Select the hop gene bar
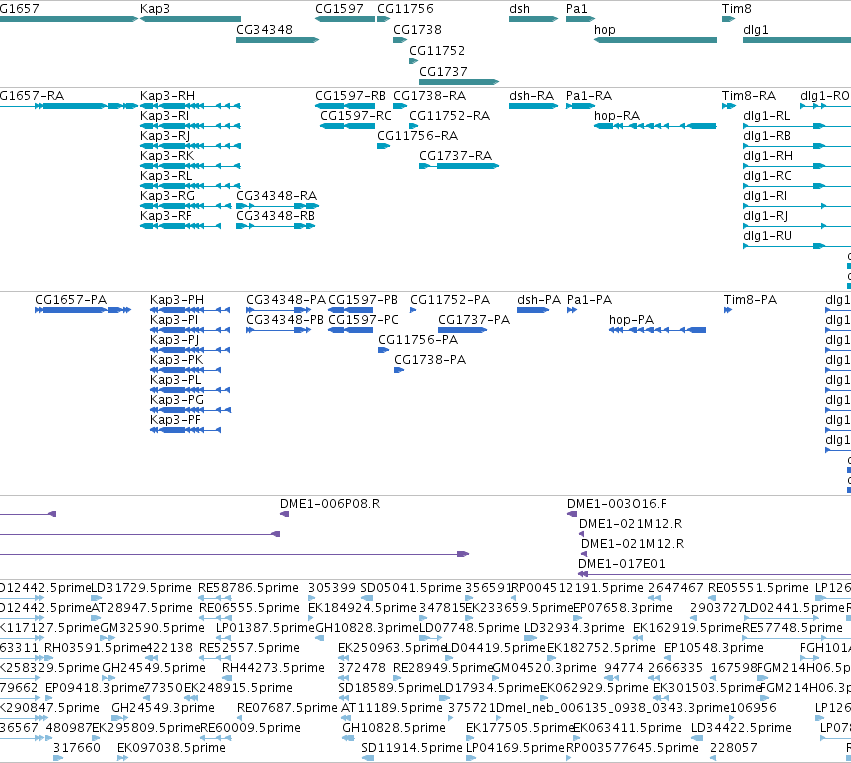This screenshot has height=763, width=851. coord(656,40)
